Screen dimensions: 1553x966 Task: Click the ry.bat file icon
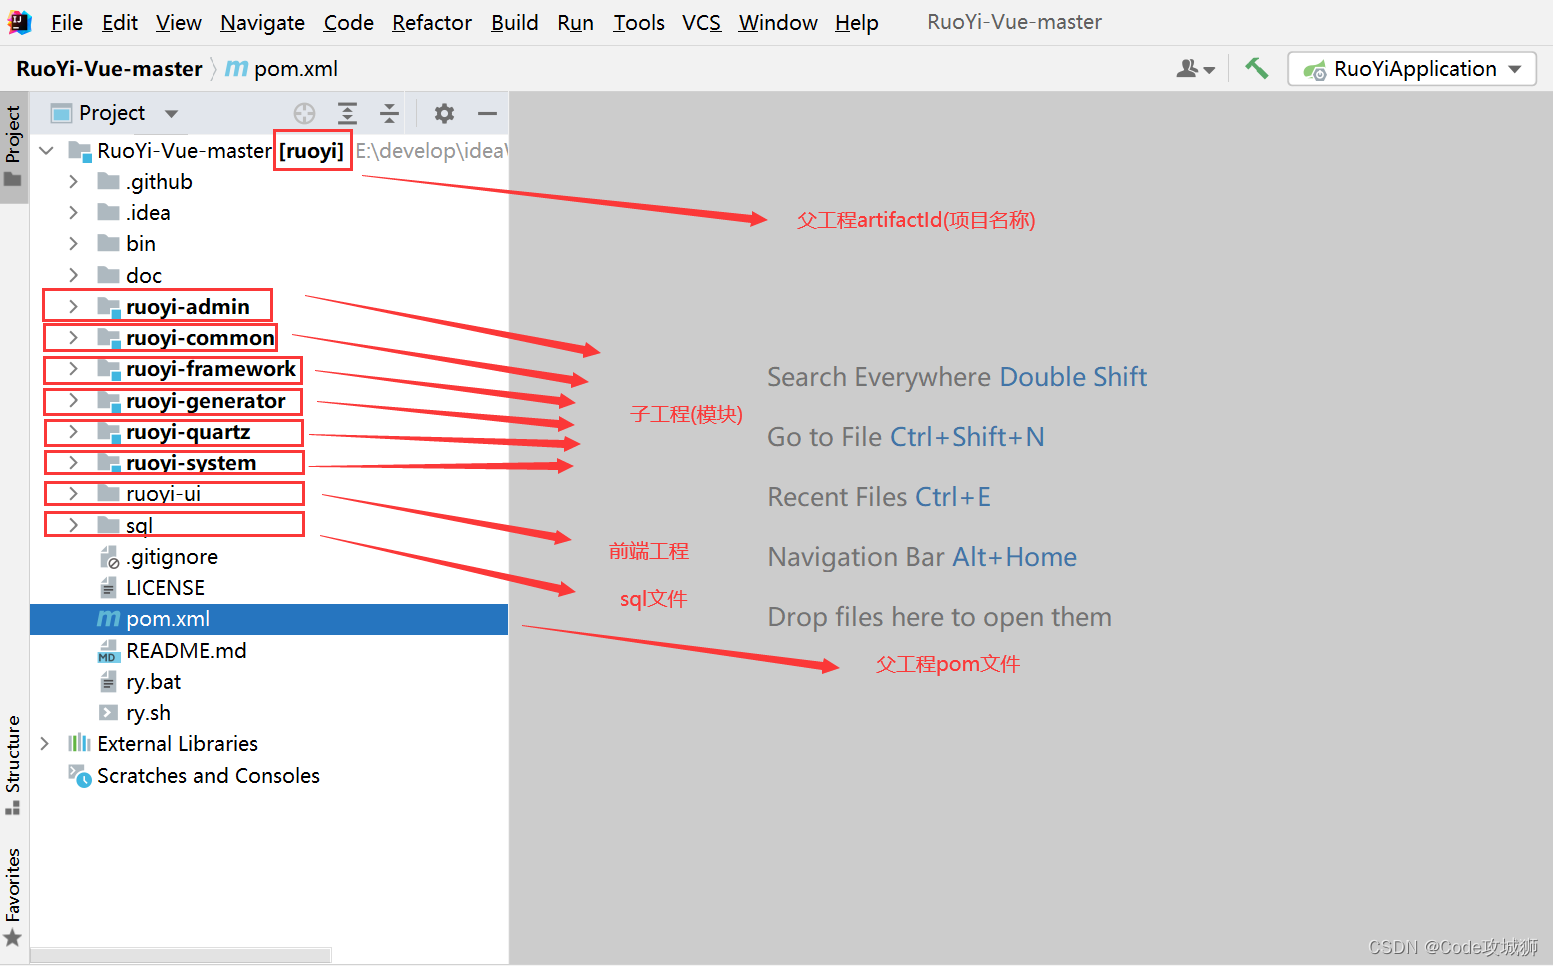109,682
